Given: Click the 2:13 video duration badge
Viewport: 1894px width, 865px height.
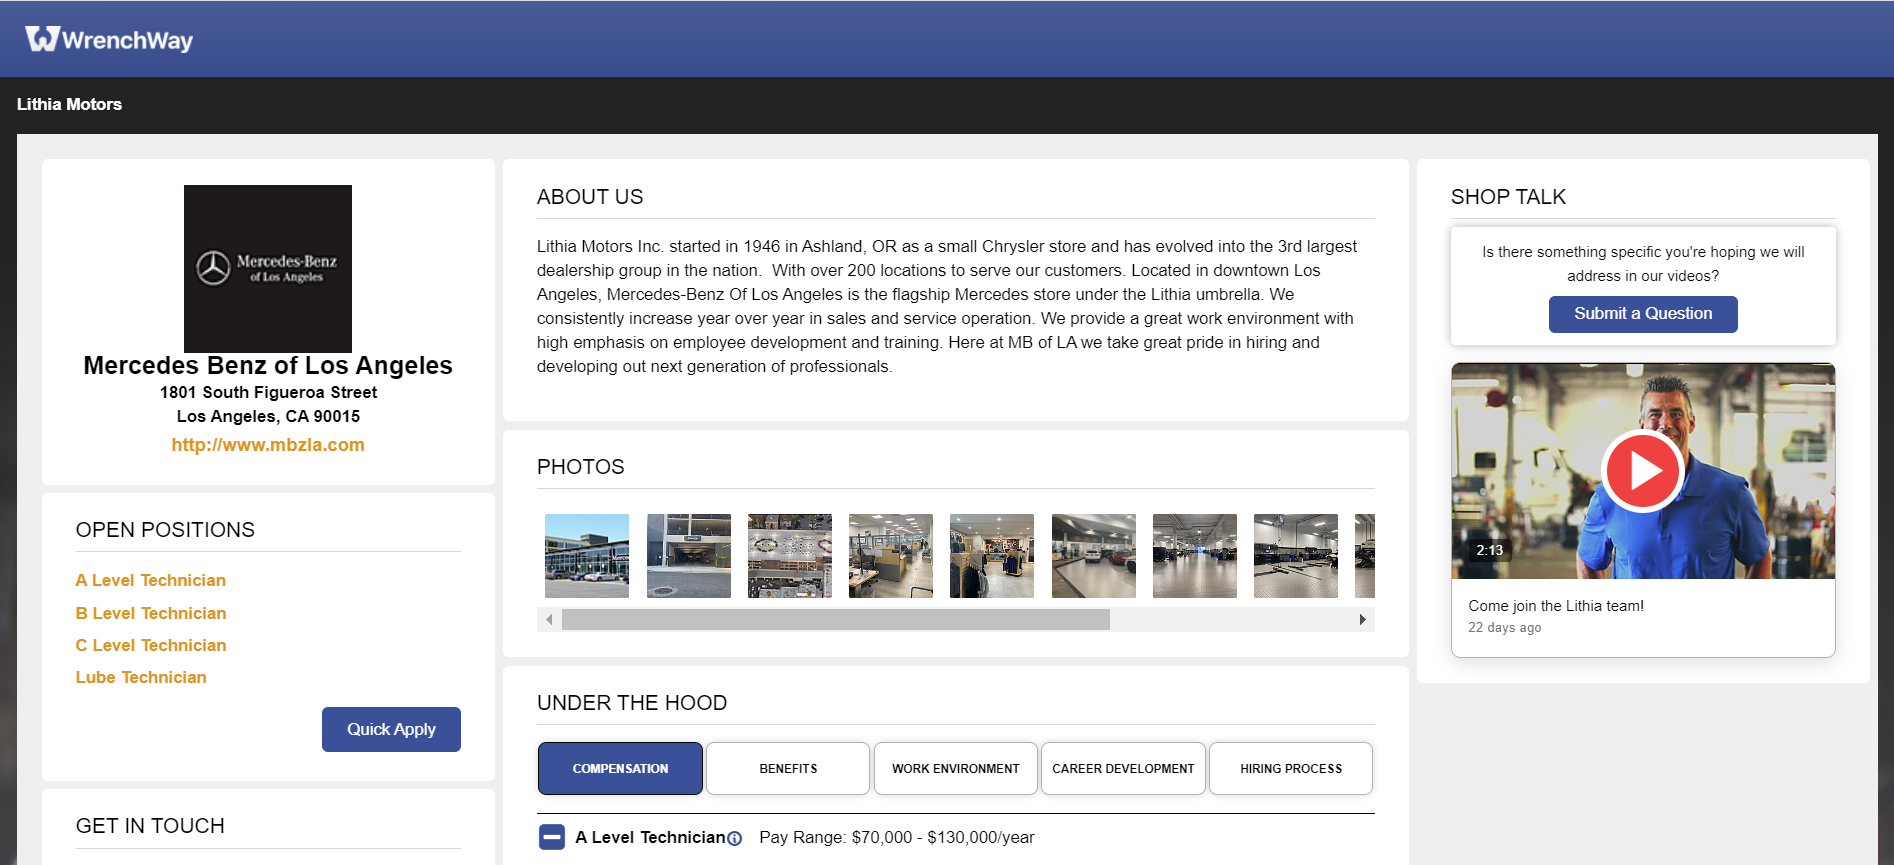Looking at the screenshot, I should pyautogui.click(x=1490, y=550).
